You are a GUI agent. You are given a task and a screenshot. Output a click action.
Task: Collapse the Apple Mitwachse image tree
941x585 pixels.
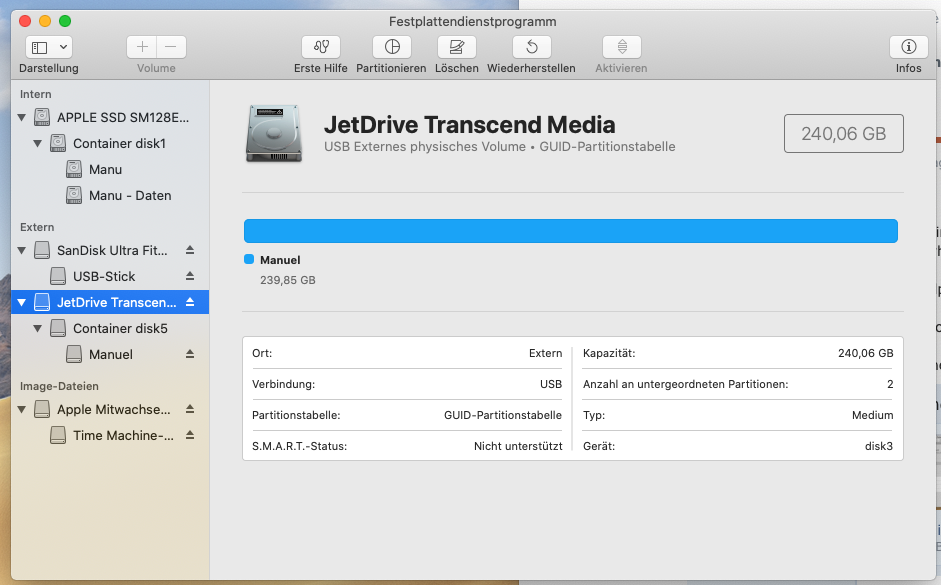tap(22, 410)
